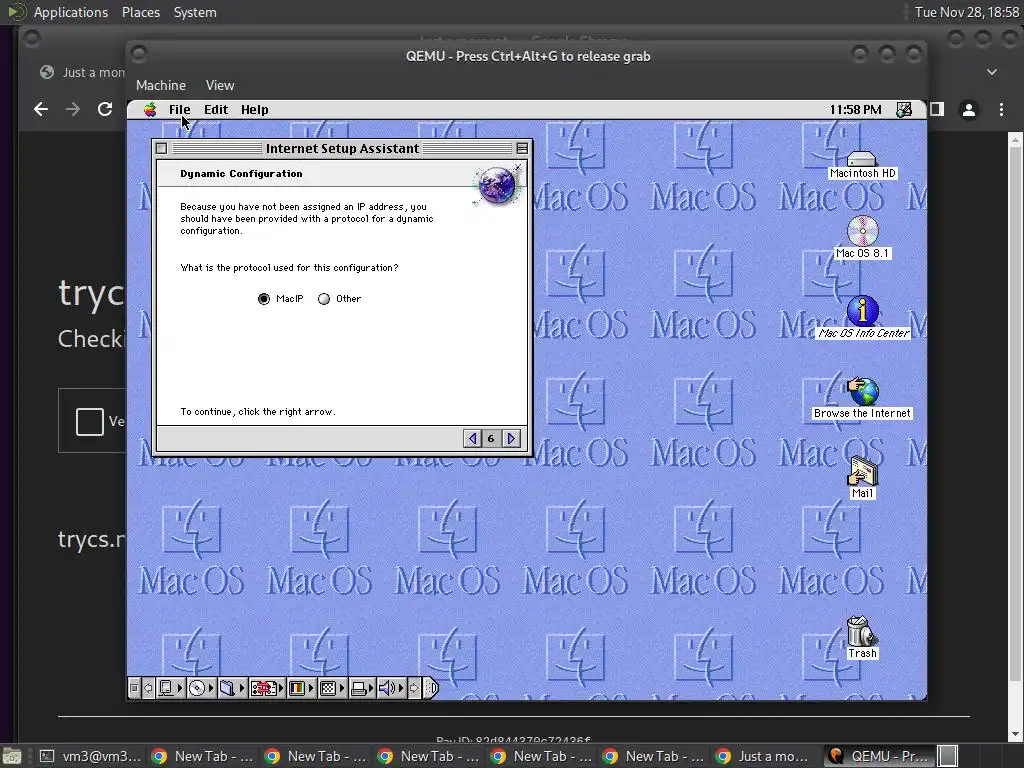Close the Internet Setup Assistant window box
Viewport: 1024px width, 768px height.
pyautogui.click(x=161, y=149)
